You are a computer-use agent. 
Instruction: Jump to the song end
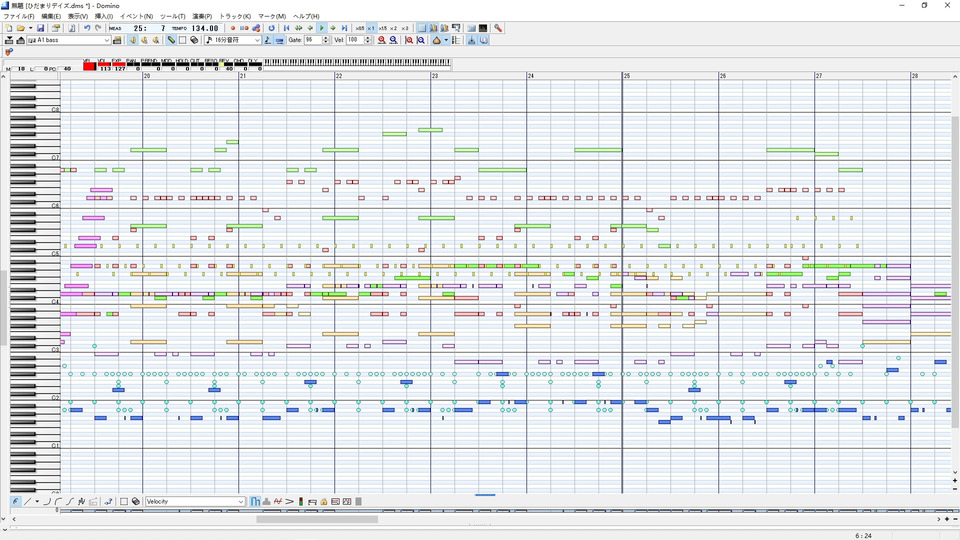click(x=344, y=28)
